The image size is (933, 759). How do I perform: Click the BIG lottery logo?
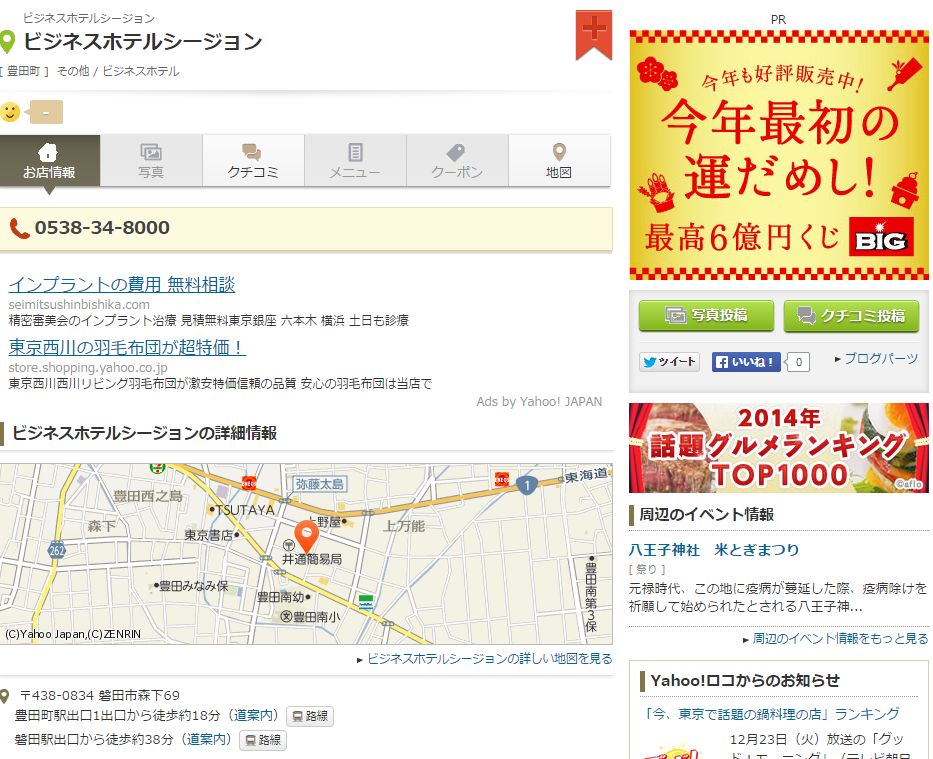coord(881,237)
